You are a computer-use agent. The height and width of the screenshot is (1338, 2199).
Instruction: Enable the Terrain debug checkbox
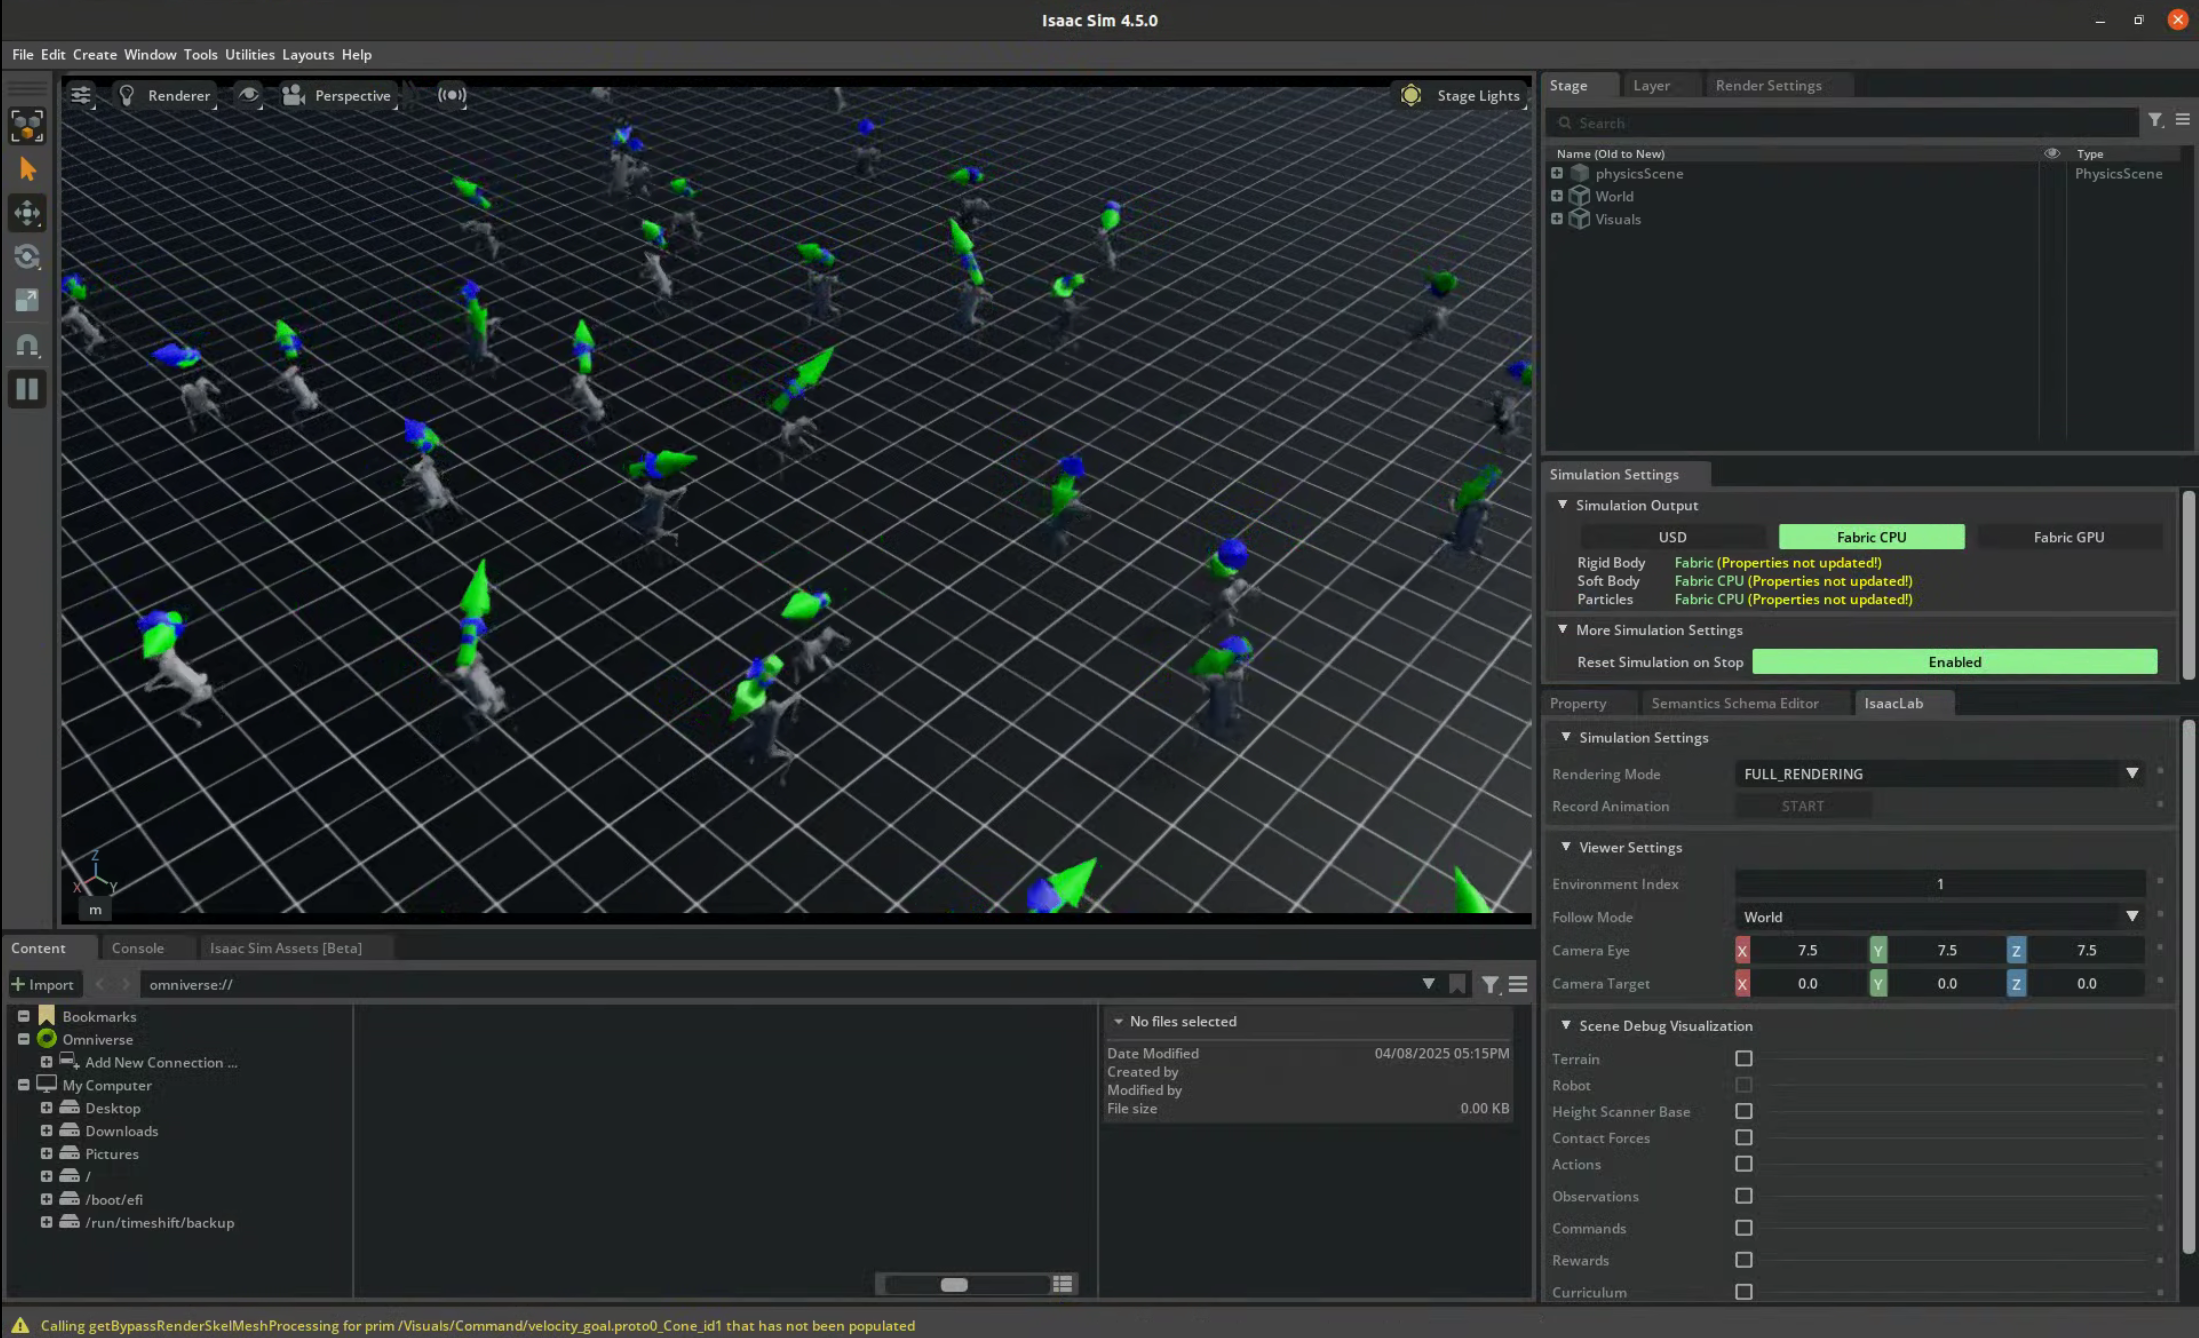pyautogui.click(x=1743, y=1058)
